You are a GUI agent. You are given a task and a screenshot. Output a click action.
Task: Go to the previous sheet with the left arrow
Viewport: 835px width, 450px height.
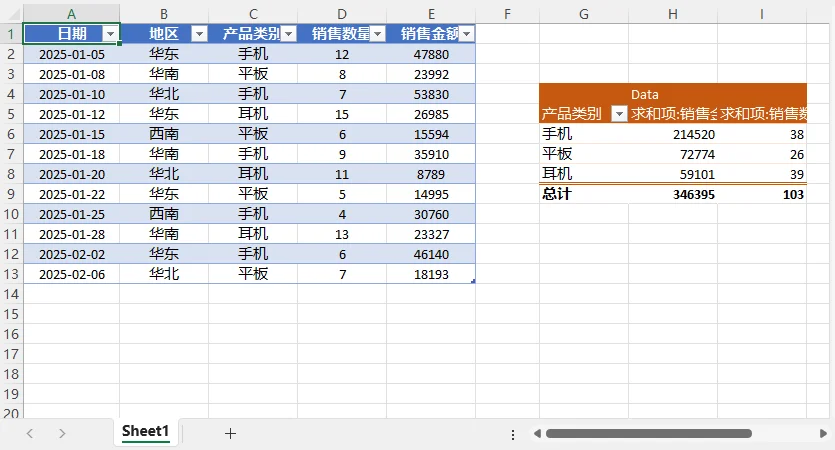(30, 433)
